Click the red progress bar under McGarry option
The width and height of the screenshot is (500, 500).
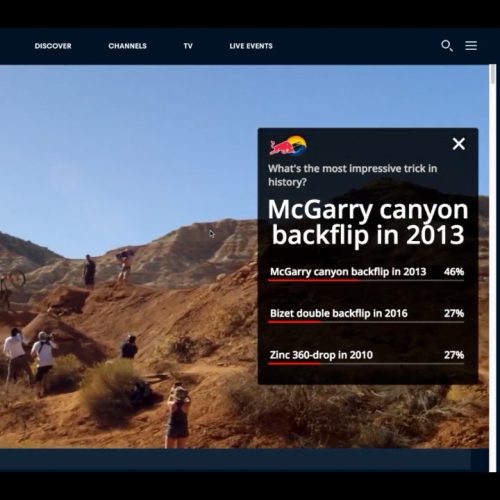[x=314, y=280]
